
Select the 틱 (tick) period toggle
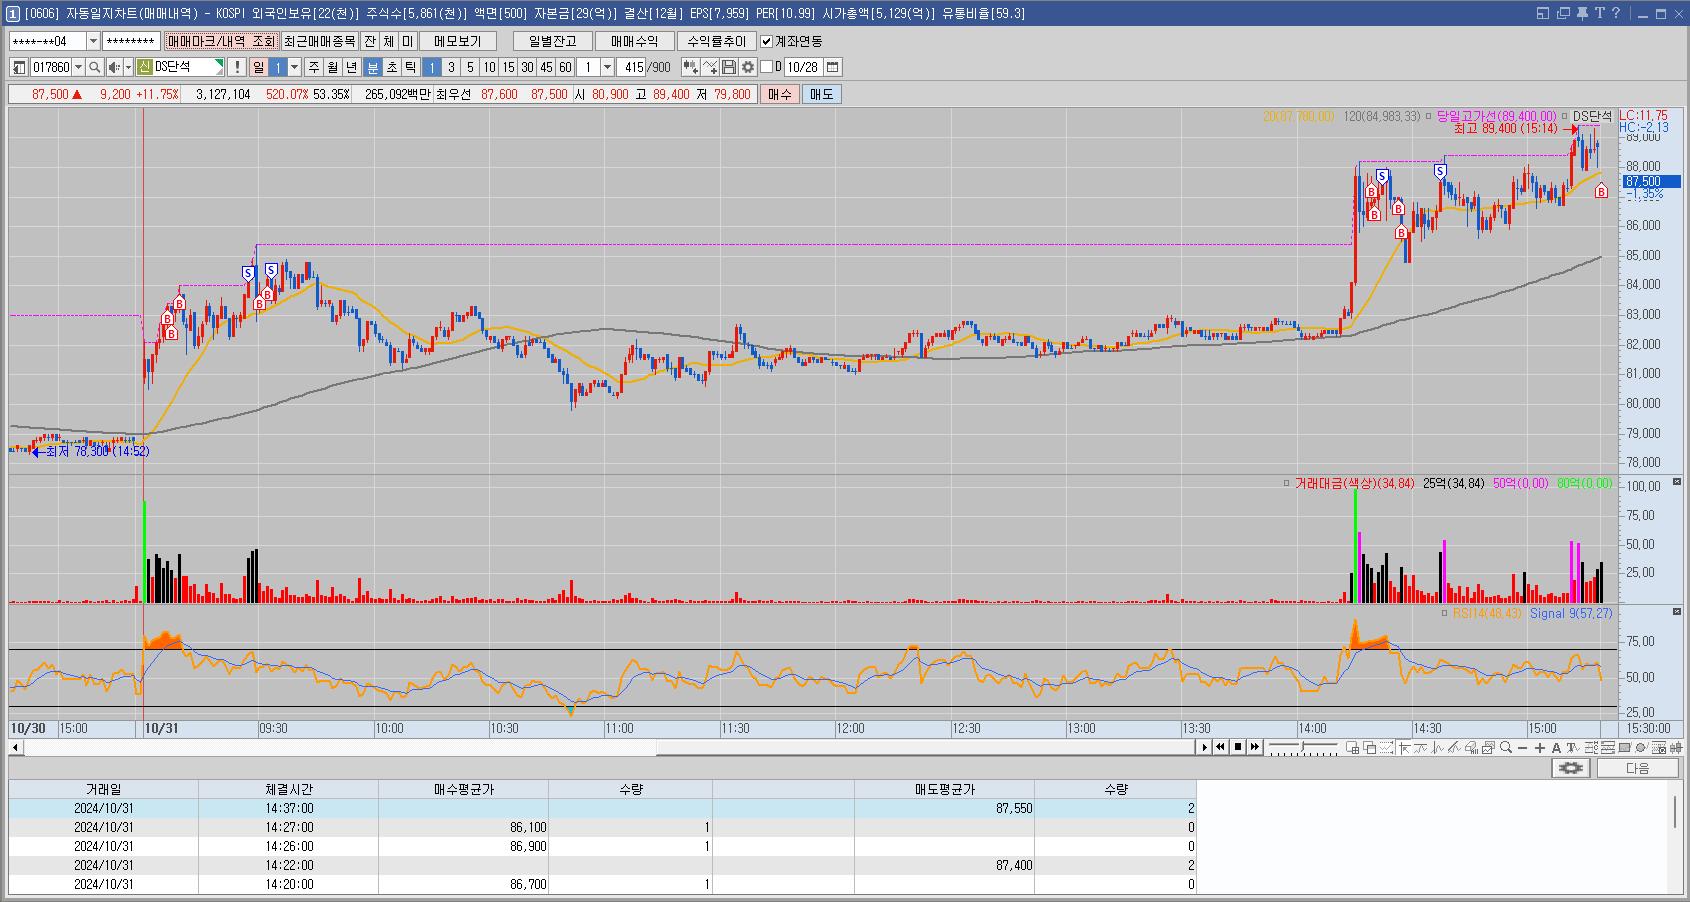coord(411,67)
